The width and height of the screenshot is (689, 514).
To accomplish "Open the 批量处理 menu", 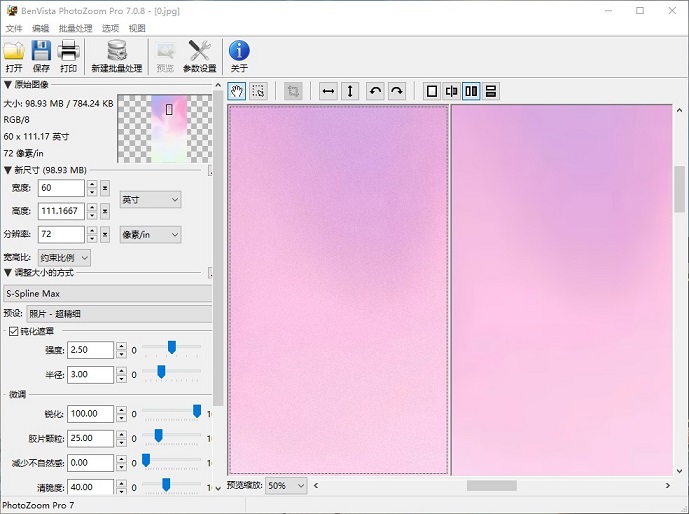I will click(x=75, y=29).
